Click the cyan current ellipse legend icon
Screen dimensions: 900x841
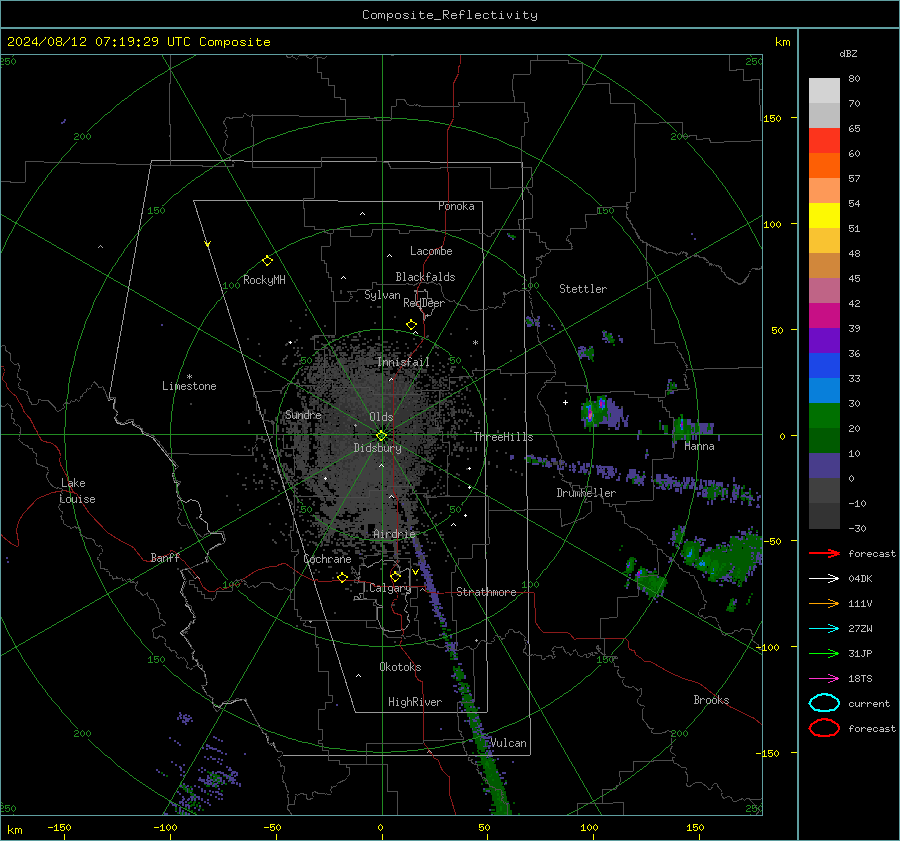coord(824,703)
